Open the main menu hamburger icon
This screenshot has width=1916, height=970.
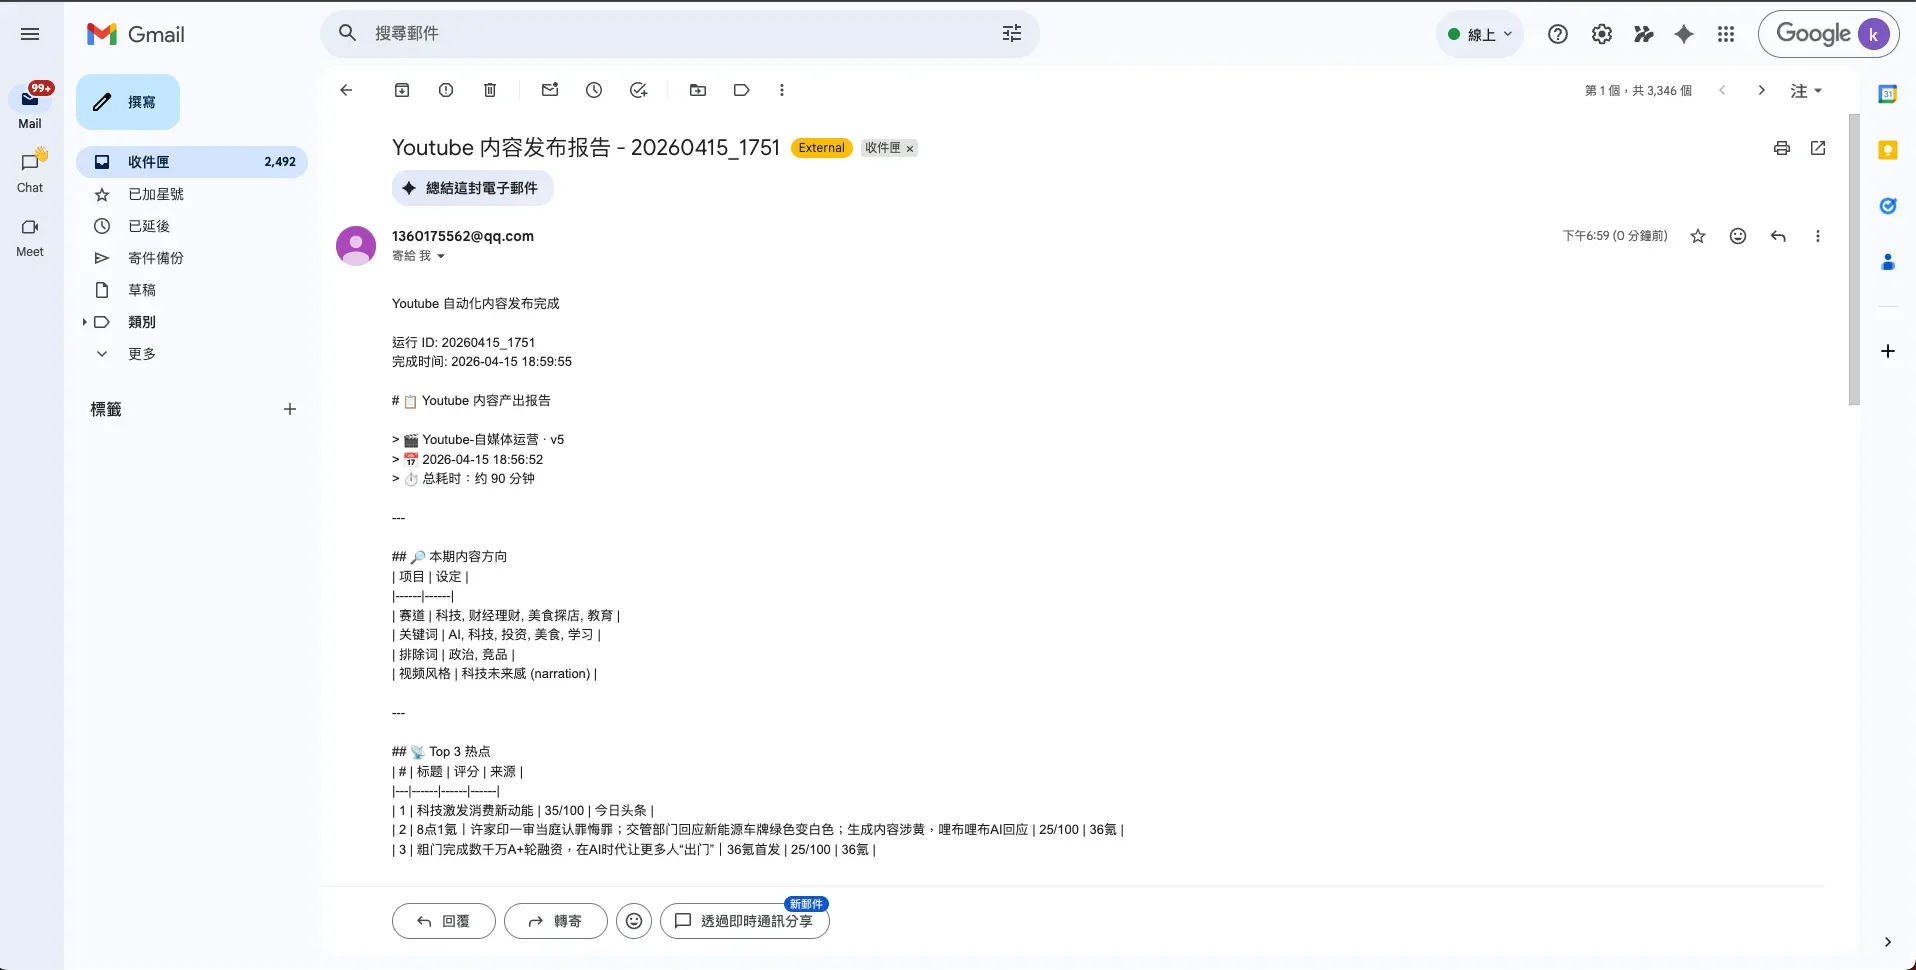click(30, 34)
